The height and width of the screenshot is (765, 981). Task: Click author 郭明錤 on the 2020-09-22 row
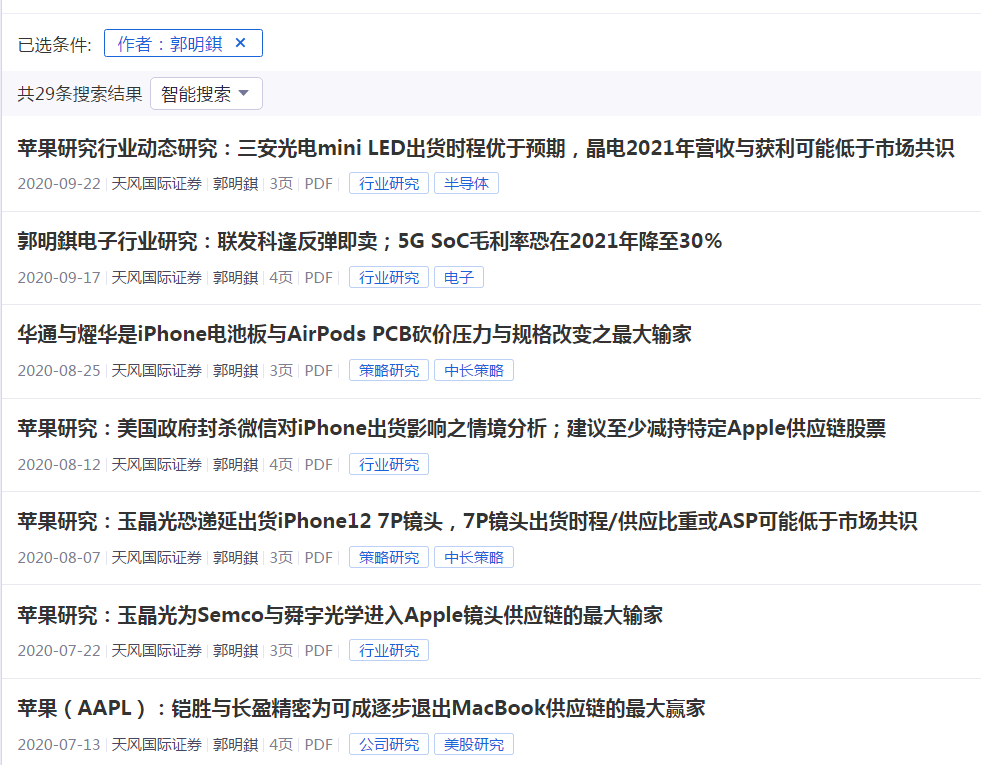(236, 184)
